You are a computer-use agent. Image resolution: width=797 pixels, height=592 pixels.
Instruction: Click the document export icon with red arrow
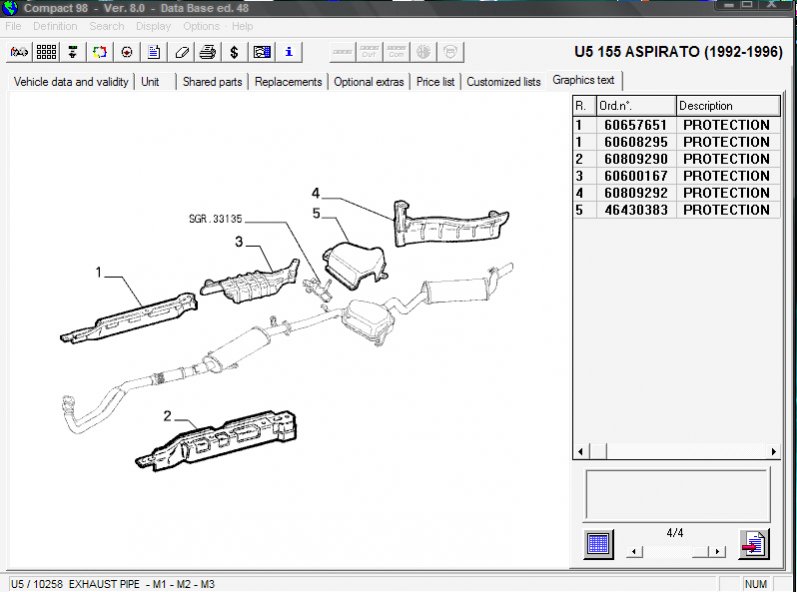(753, 544)
